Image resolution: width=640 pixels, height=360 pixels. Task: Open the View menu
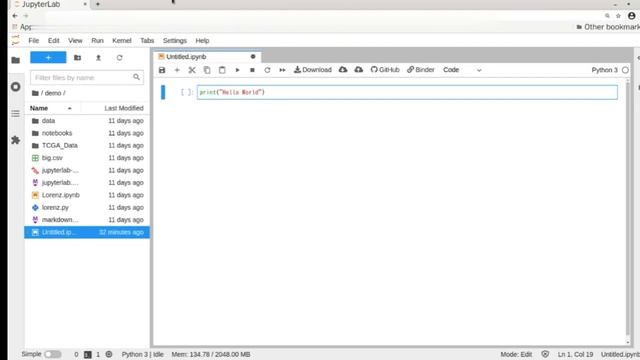point(75,41)
